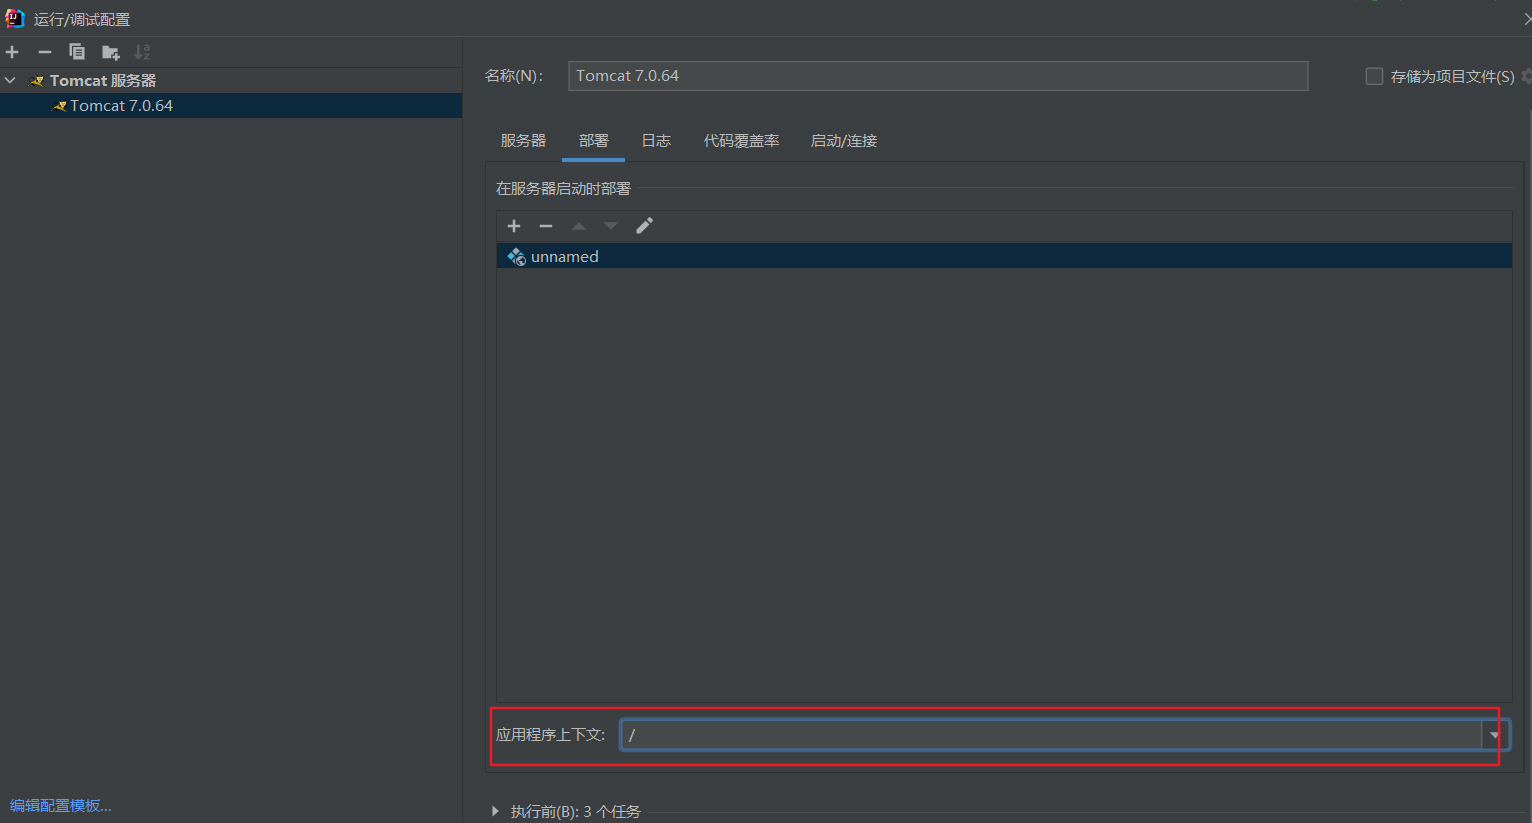The height and width of the screenshot is (823, 1532).
Task: Remove the selected run configuration
Action: pyautogui.click(x=44, y=52)
